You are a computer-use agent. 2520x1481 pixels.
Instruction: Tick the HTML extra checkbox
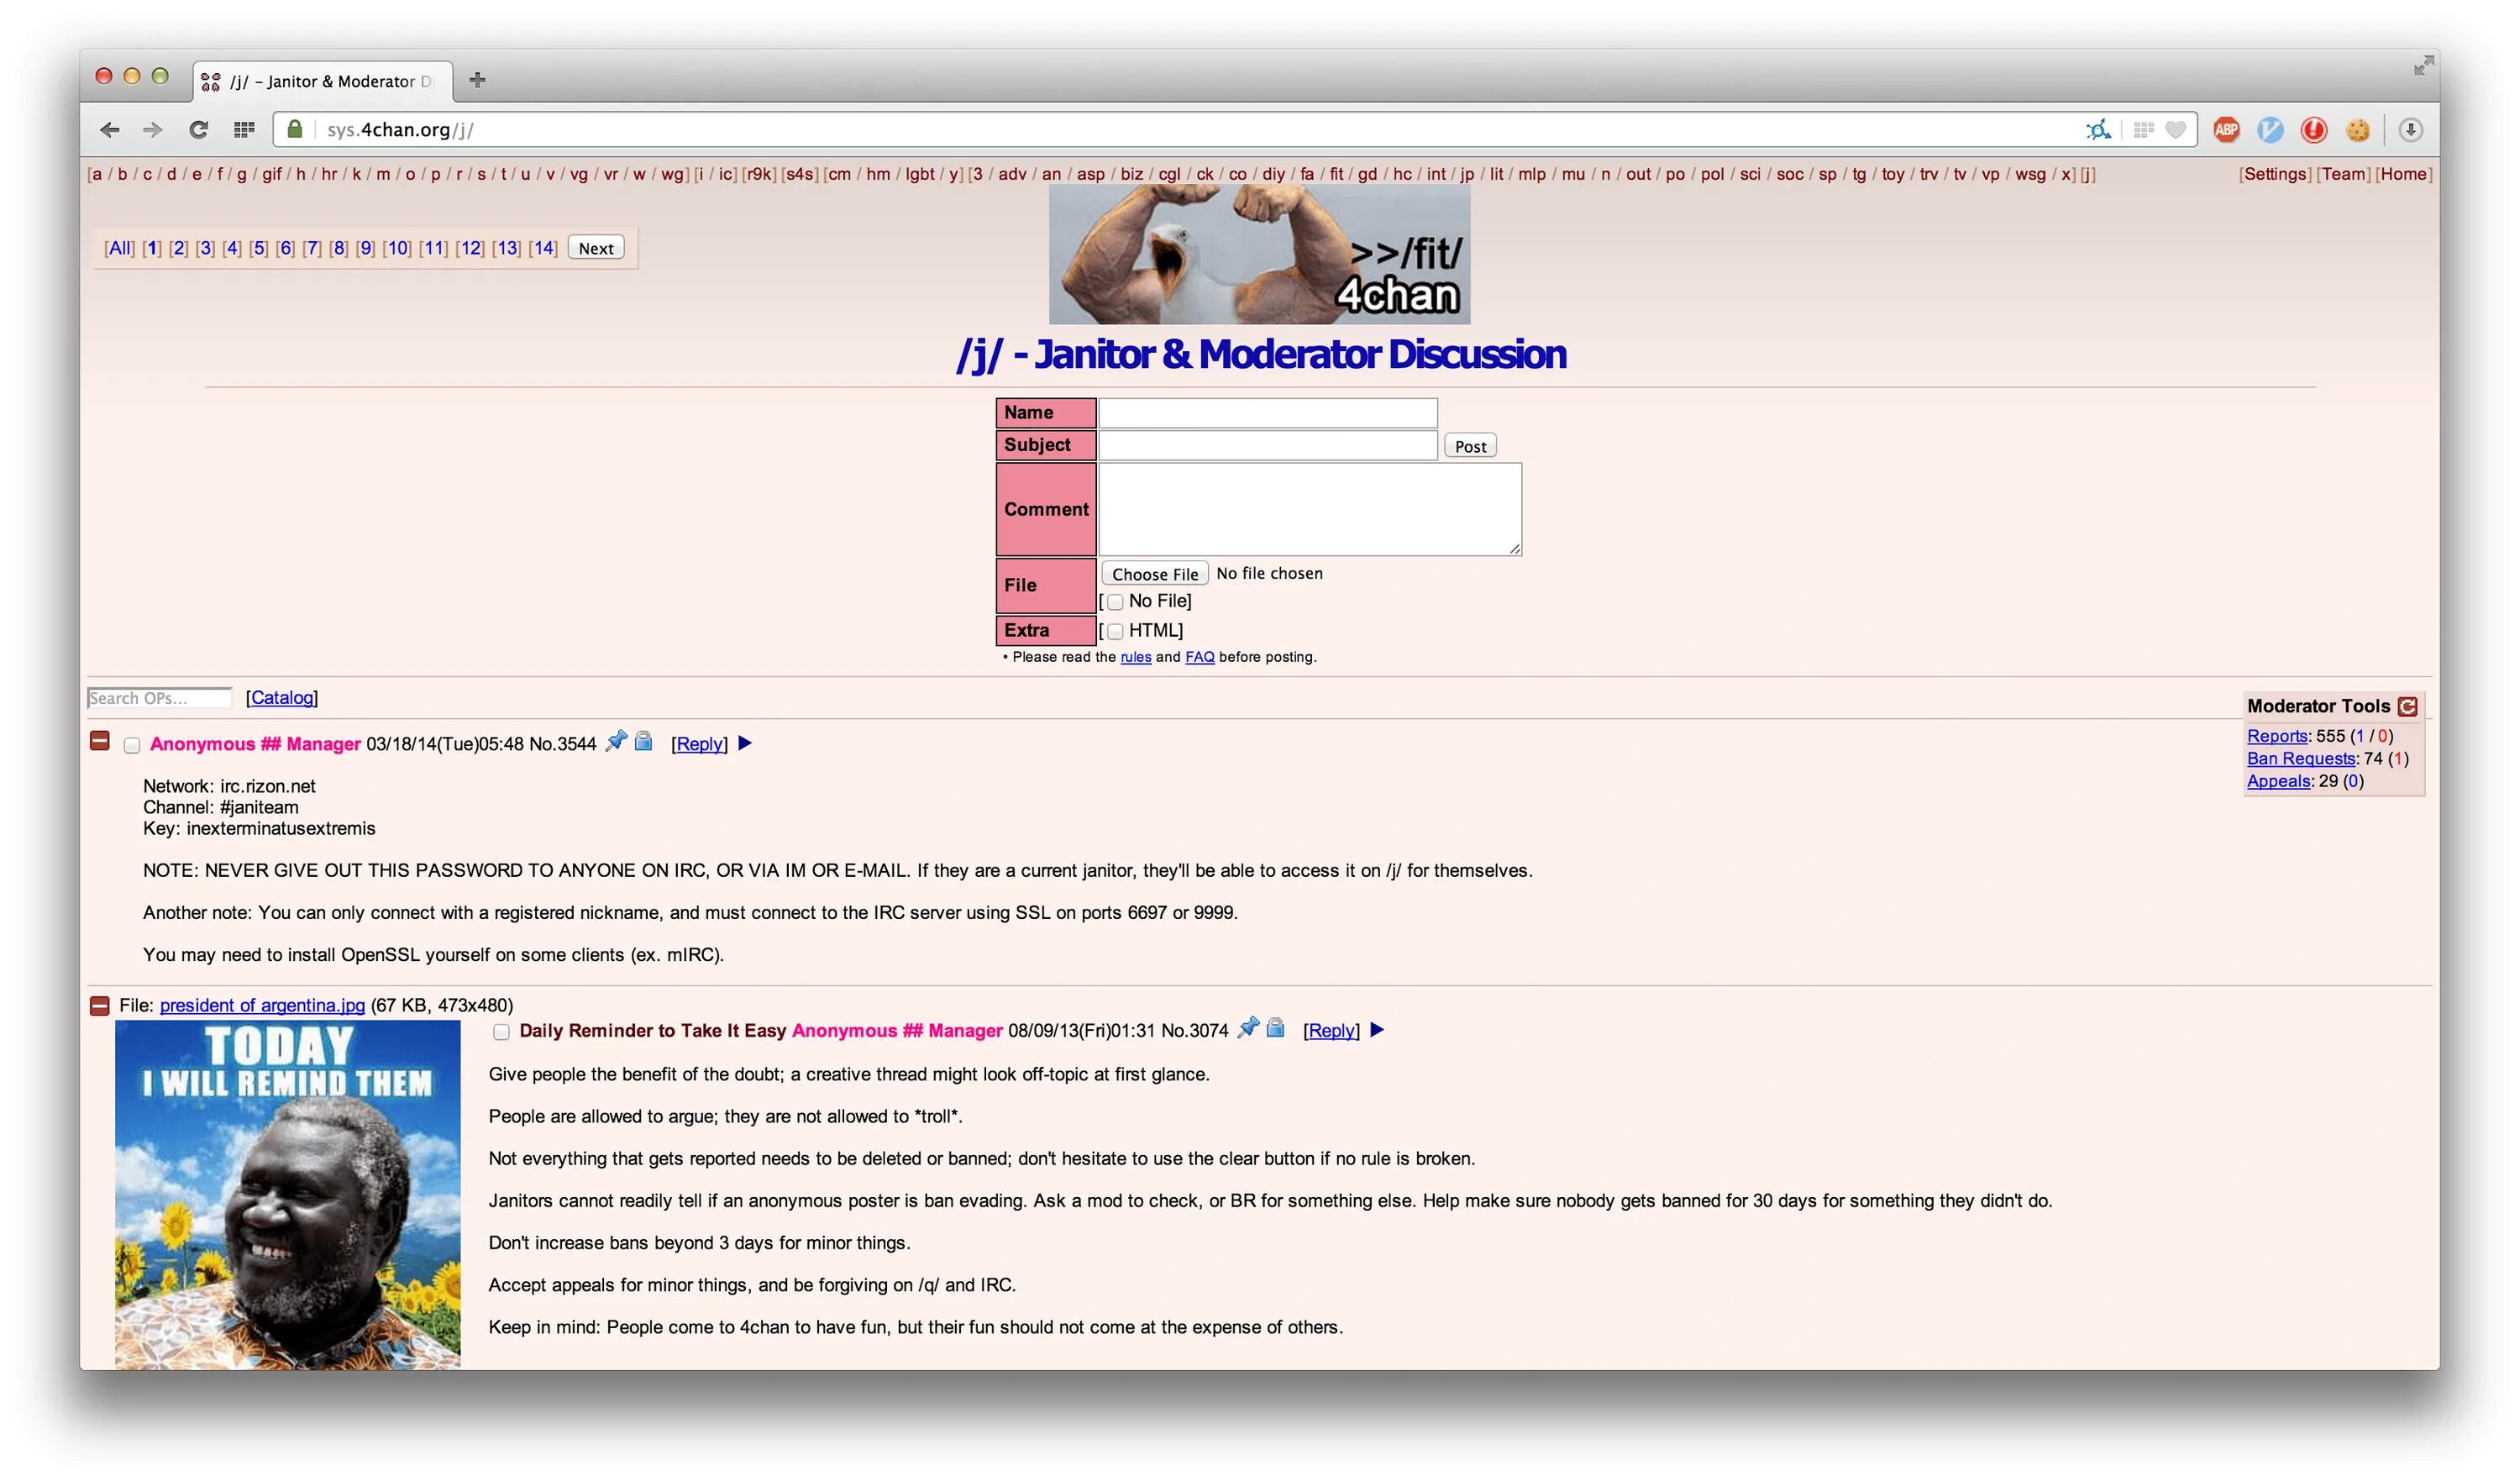(1115, 631)
